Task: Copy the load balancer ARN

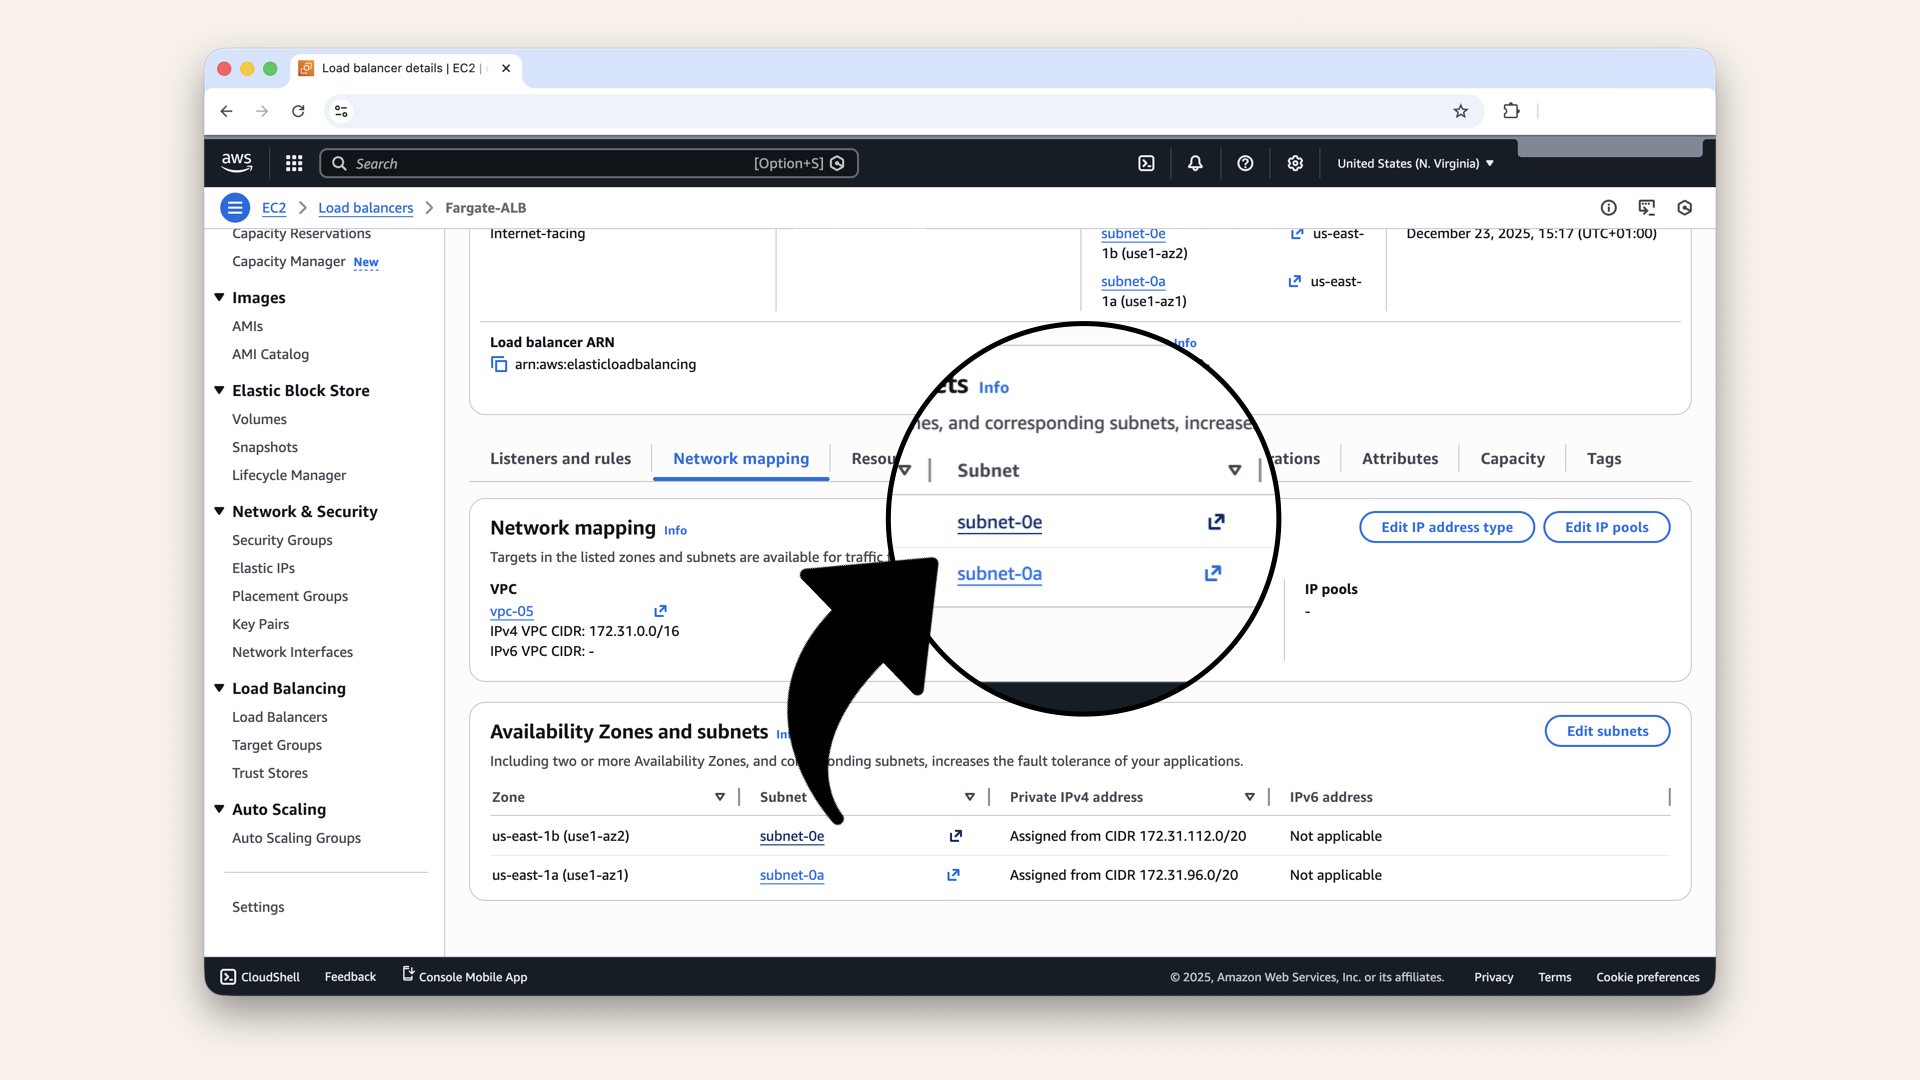Action: click(x=499, y=364)
